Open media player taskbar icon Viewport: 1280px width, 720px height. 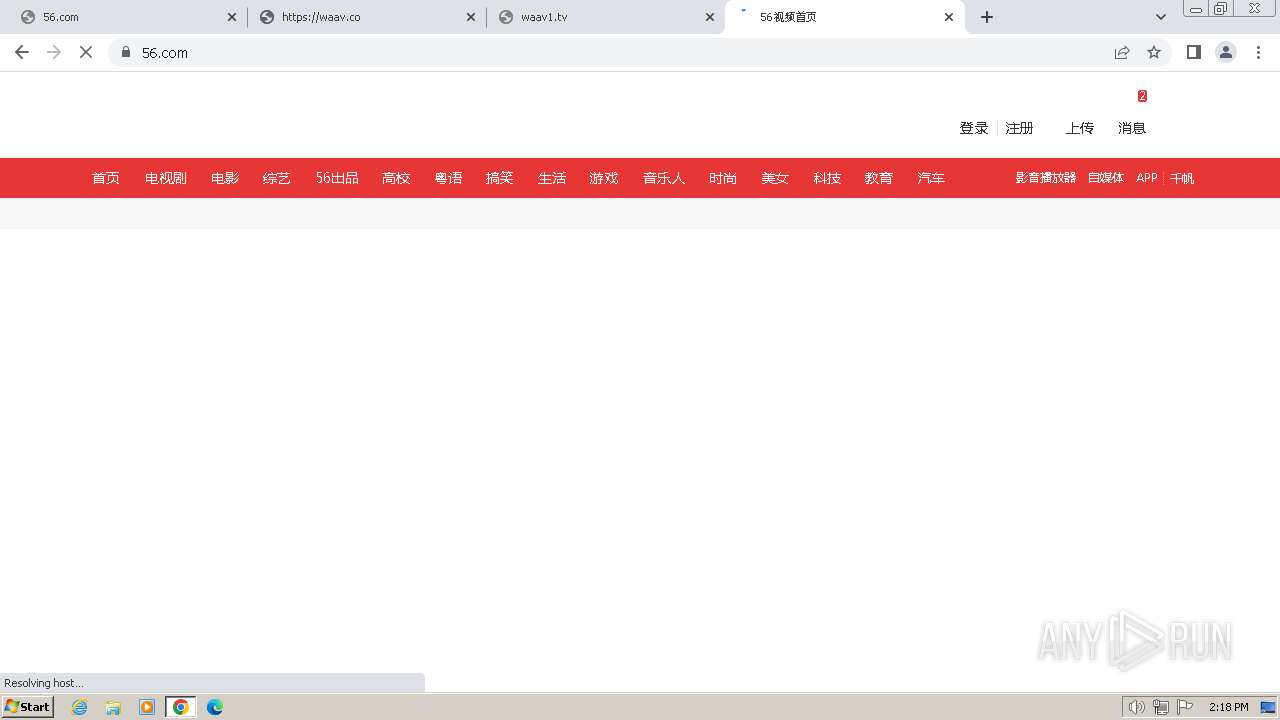point(147,707)
